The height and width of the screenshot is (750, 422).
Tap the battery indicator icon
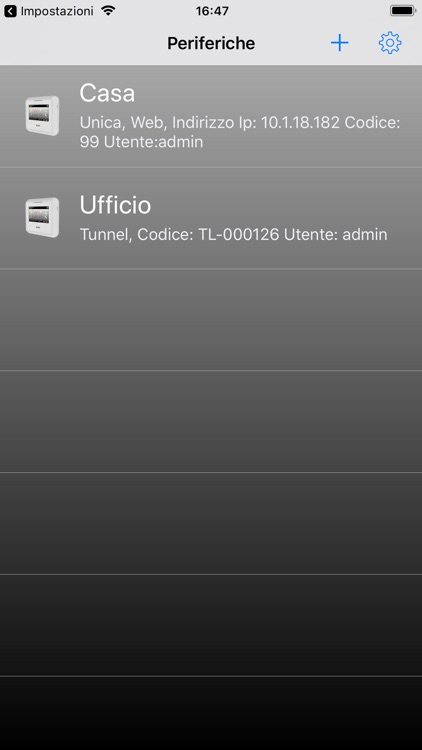pos(403,11)
